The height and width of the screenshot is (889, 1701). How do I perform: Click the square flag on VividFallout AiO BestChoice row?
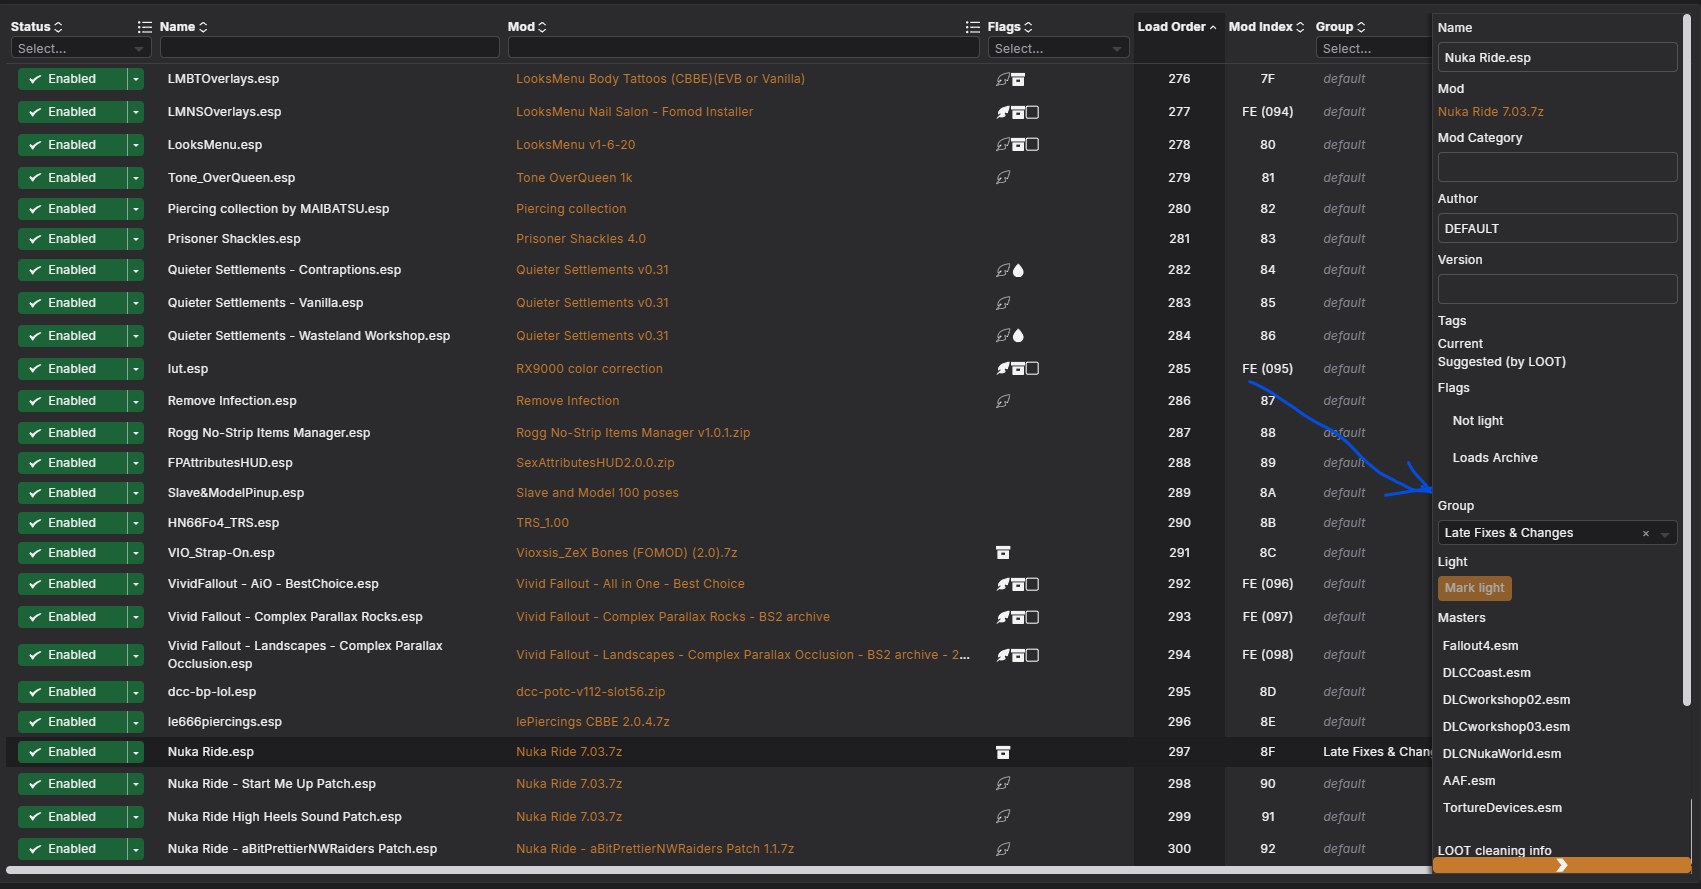point(1033,584)
